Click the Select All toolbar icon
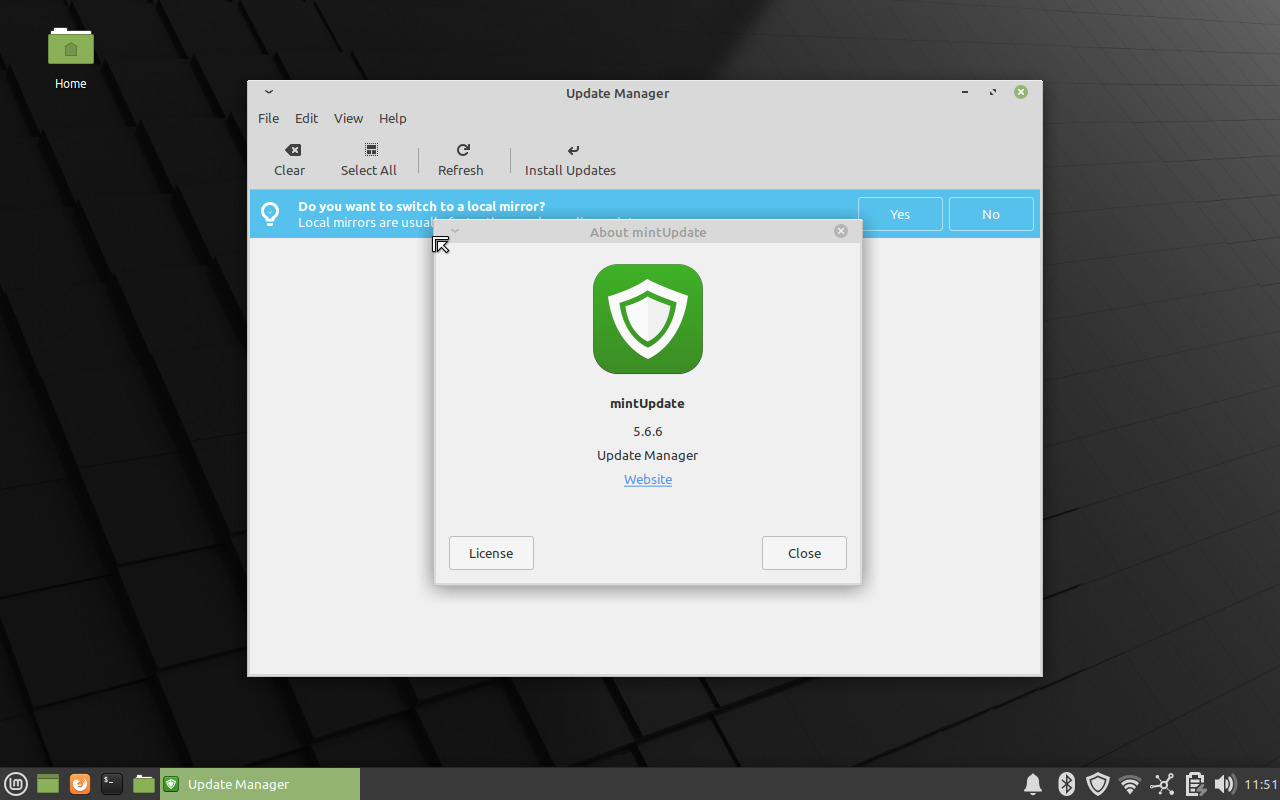Image resolution: width=1280 pixels, height=800 pixels. (371, 150)
